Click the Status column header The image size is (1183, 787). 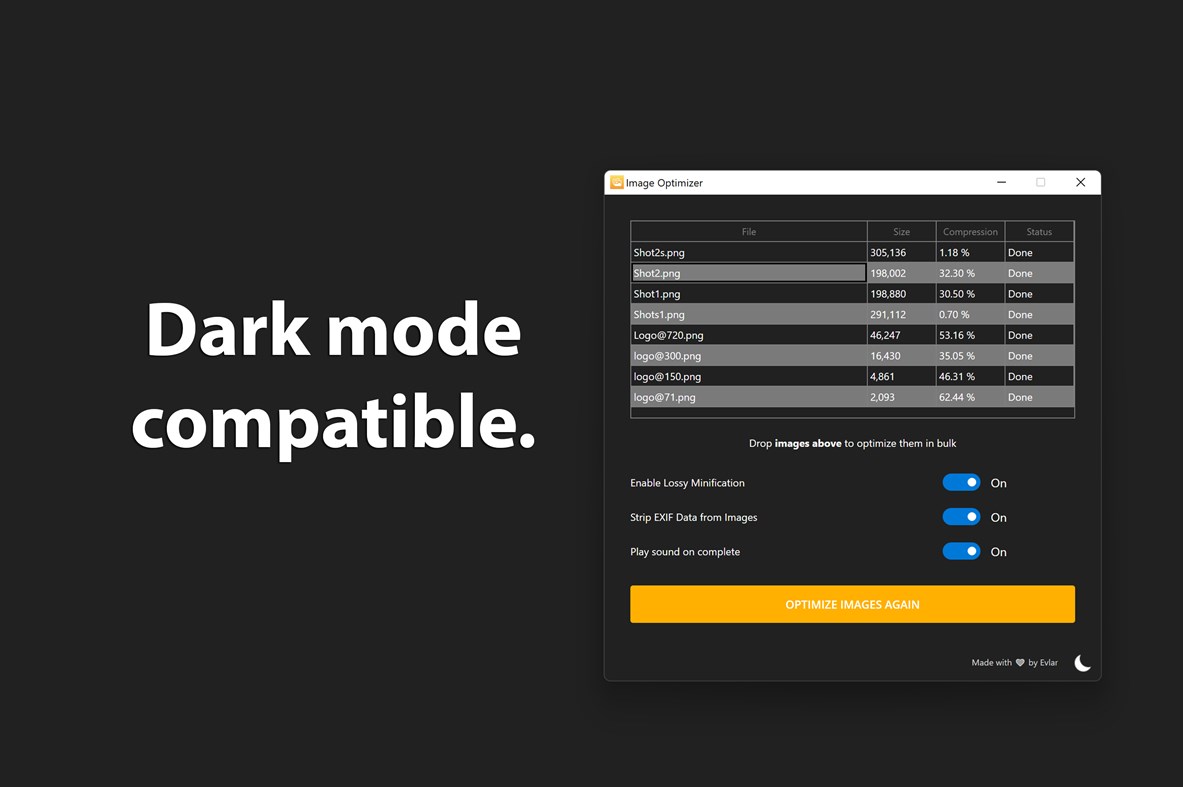(1038, 231)
